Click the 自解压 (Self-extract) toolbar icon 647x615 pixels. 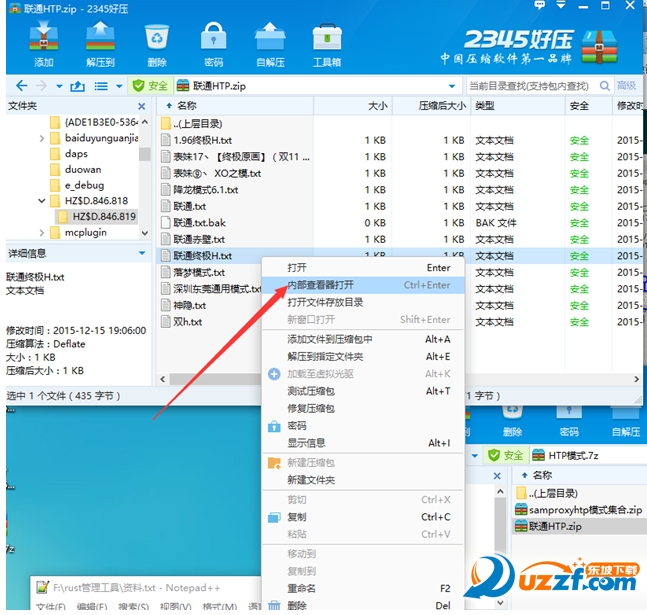tap(270, 44)
